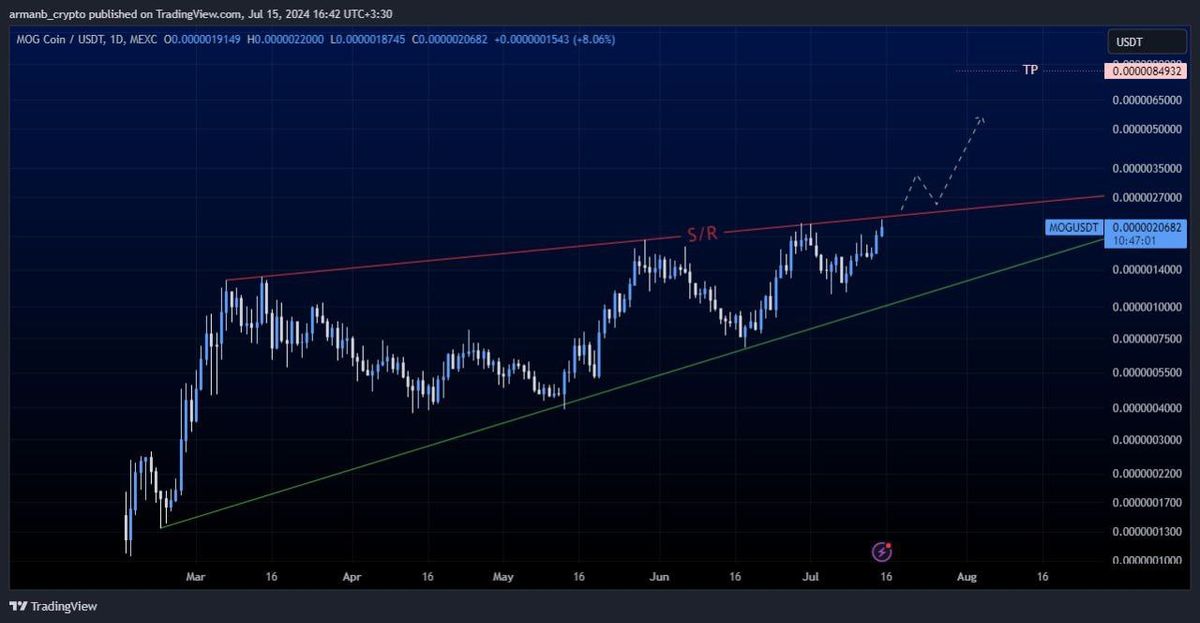Click the TP text label
The width and height of the screenshot is (1200, 623).
tap(1030, 70)
